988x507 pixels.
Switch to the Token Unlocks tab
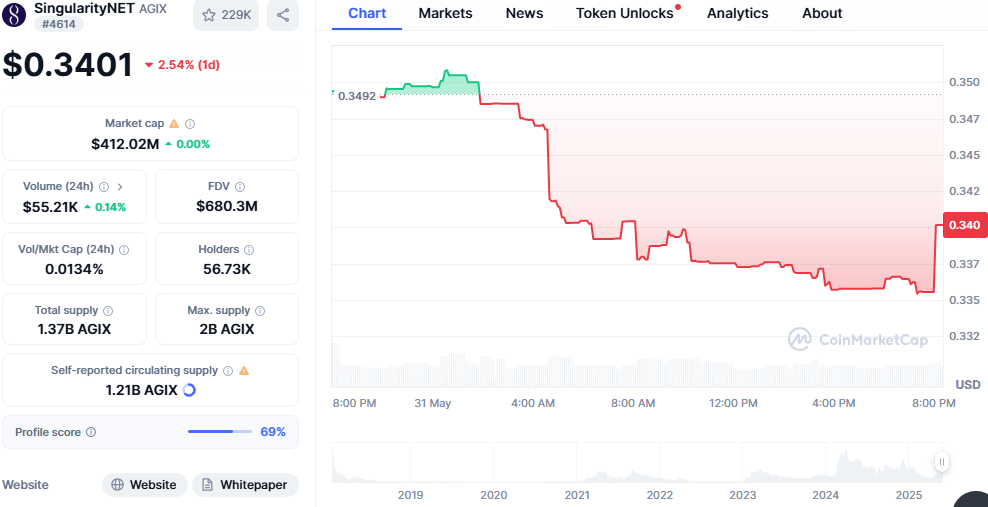tap(625, 14)
